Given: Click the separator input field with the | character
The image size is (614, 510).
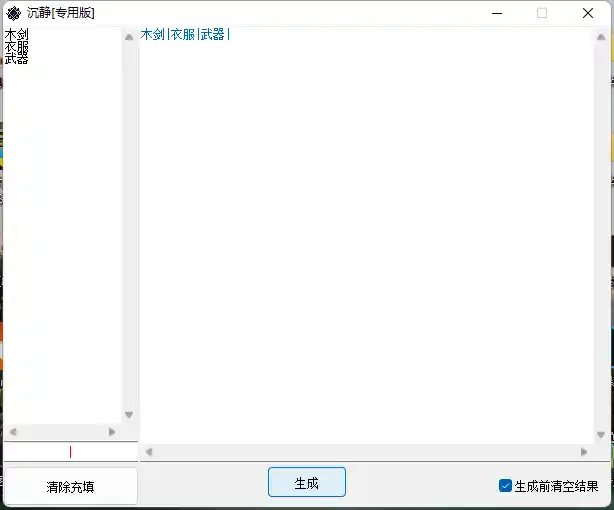Looking at the screenshot, I should (x=70, y=452).
